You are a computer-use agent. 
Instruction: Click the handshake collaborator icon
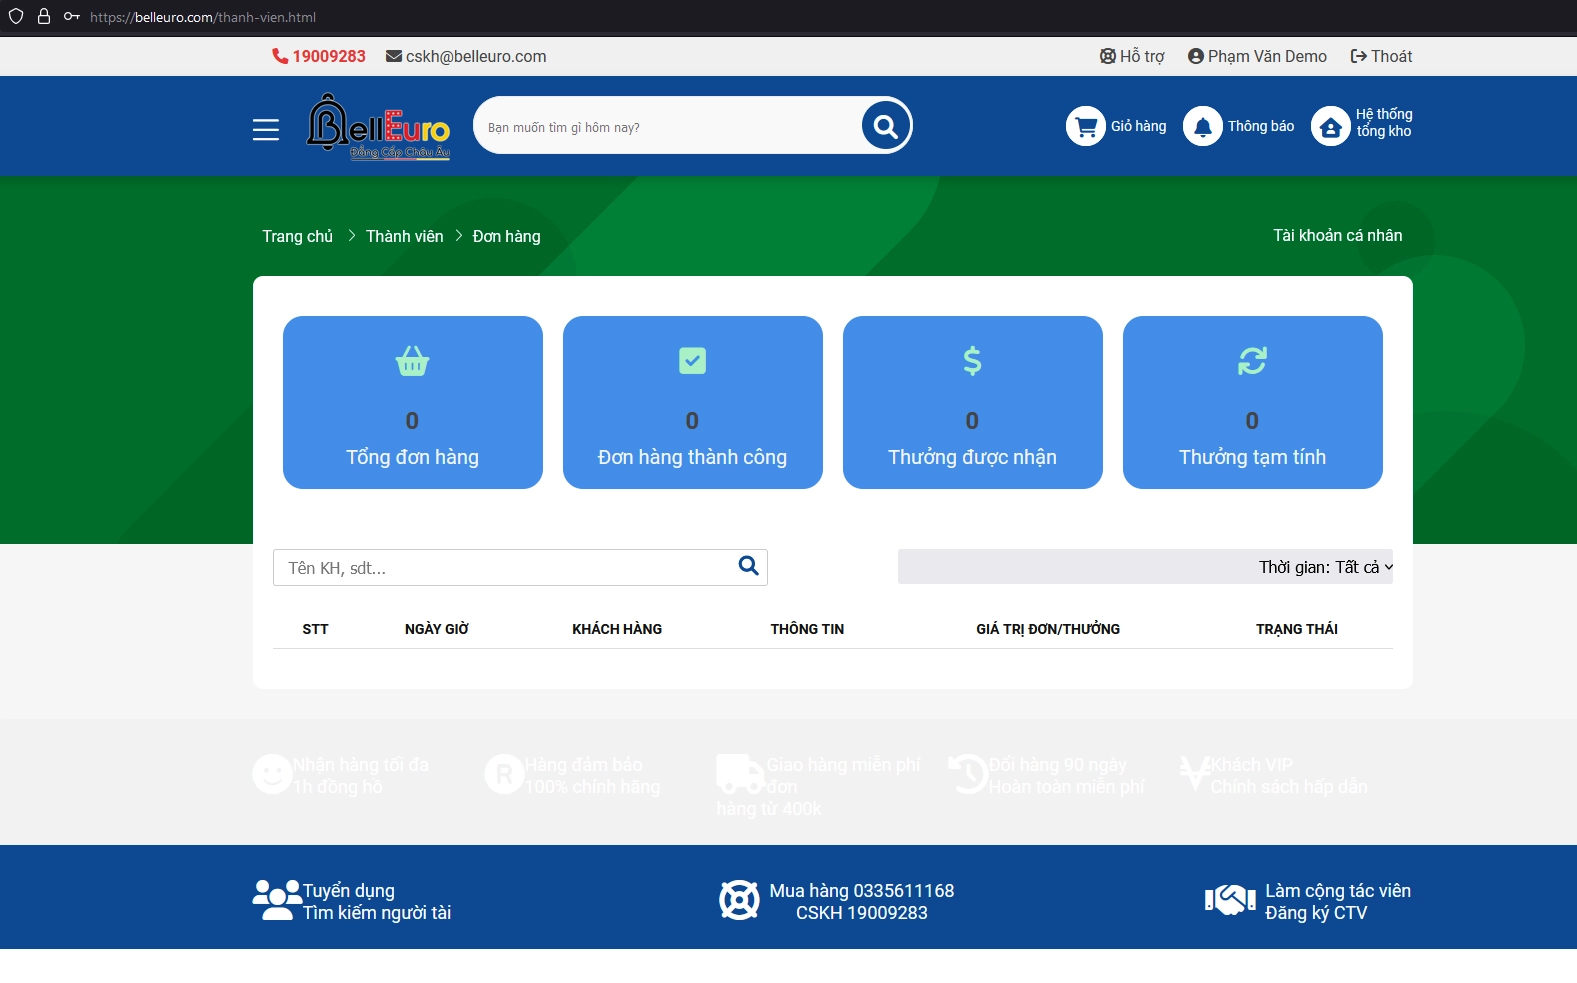click(x=1229, y=900)
